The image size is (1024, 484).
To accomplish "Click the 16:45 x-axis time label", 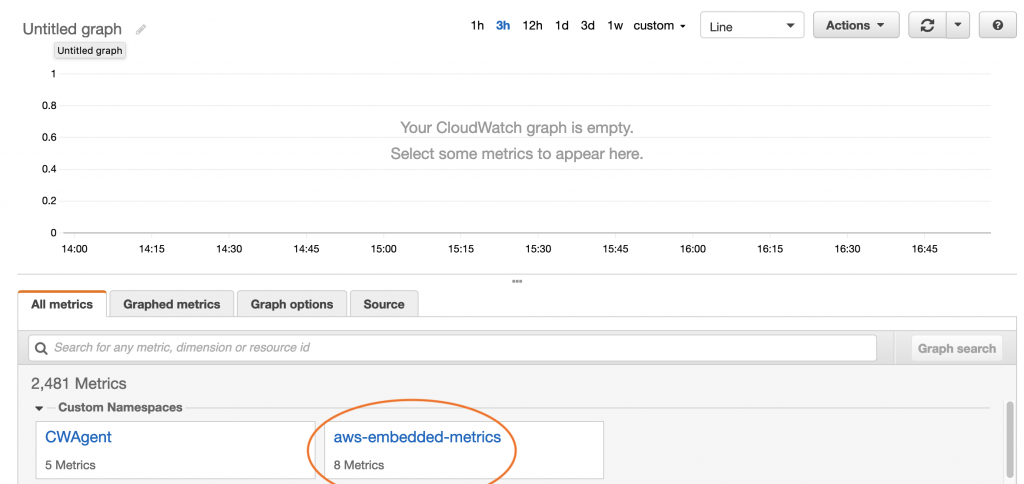I will point(924,249).
